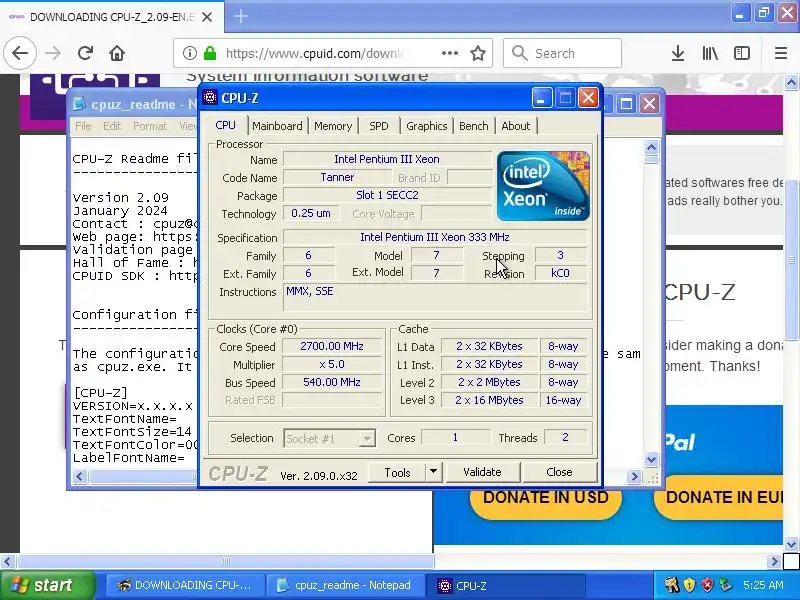The width and height of the screenshot is (800, 600).
Task: Switch to the Memory tab
Action: tap(333, 126)
